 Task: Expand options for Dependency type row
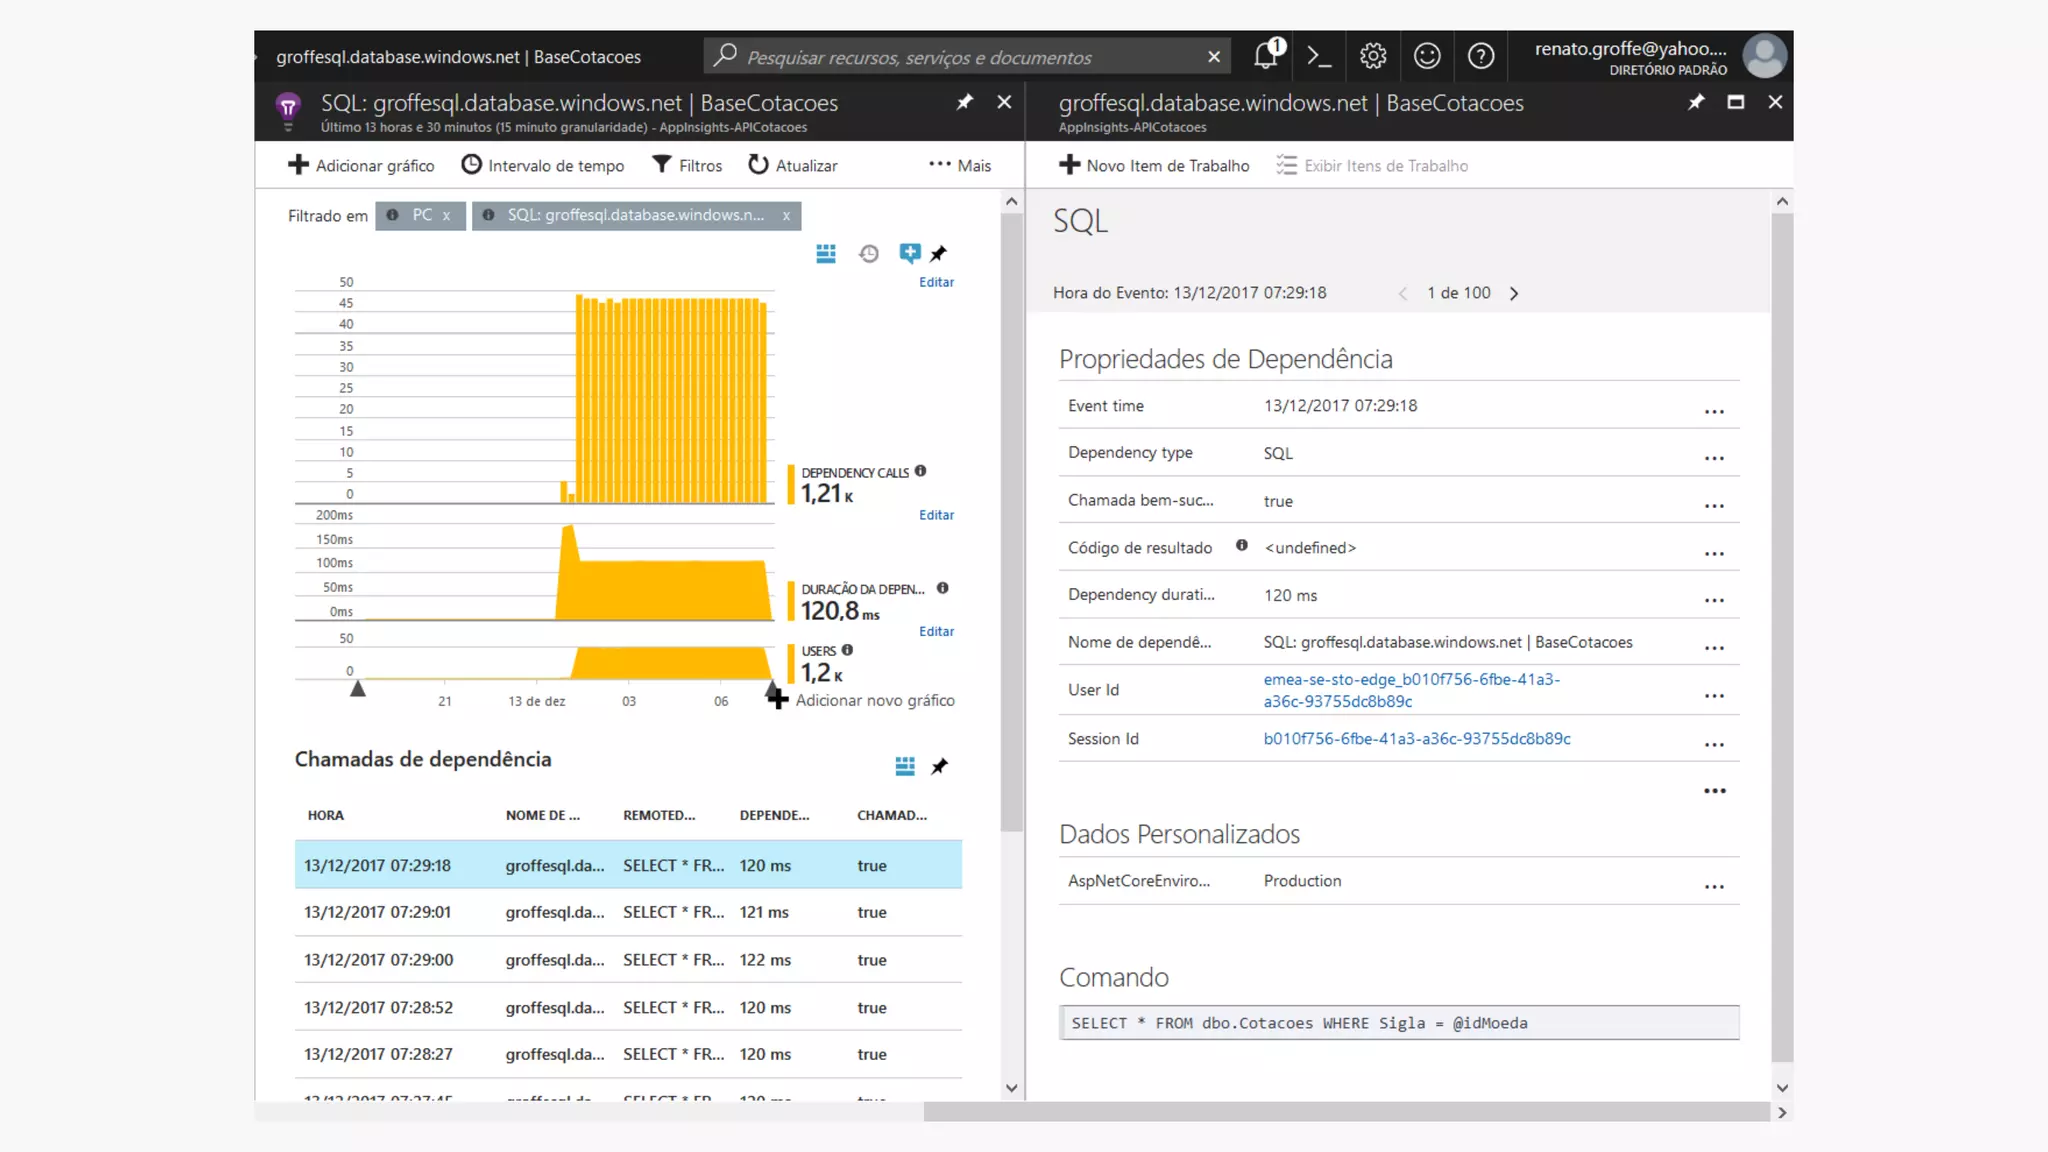click(1714, 458)
